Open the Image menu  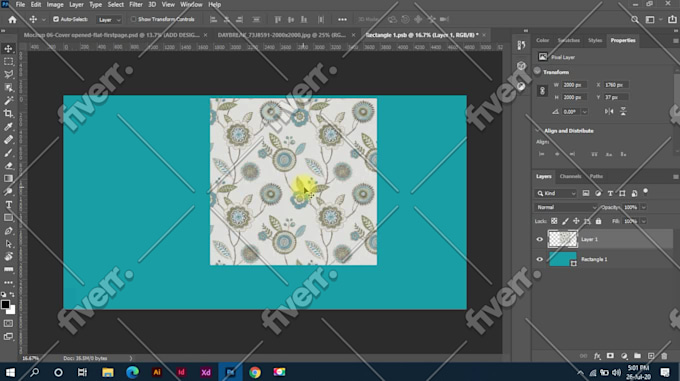55,5
